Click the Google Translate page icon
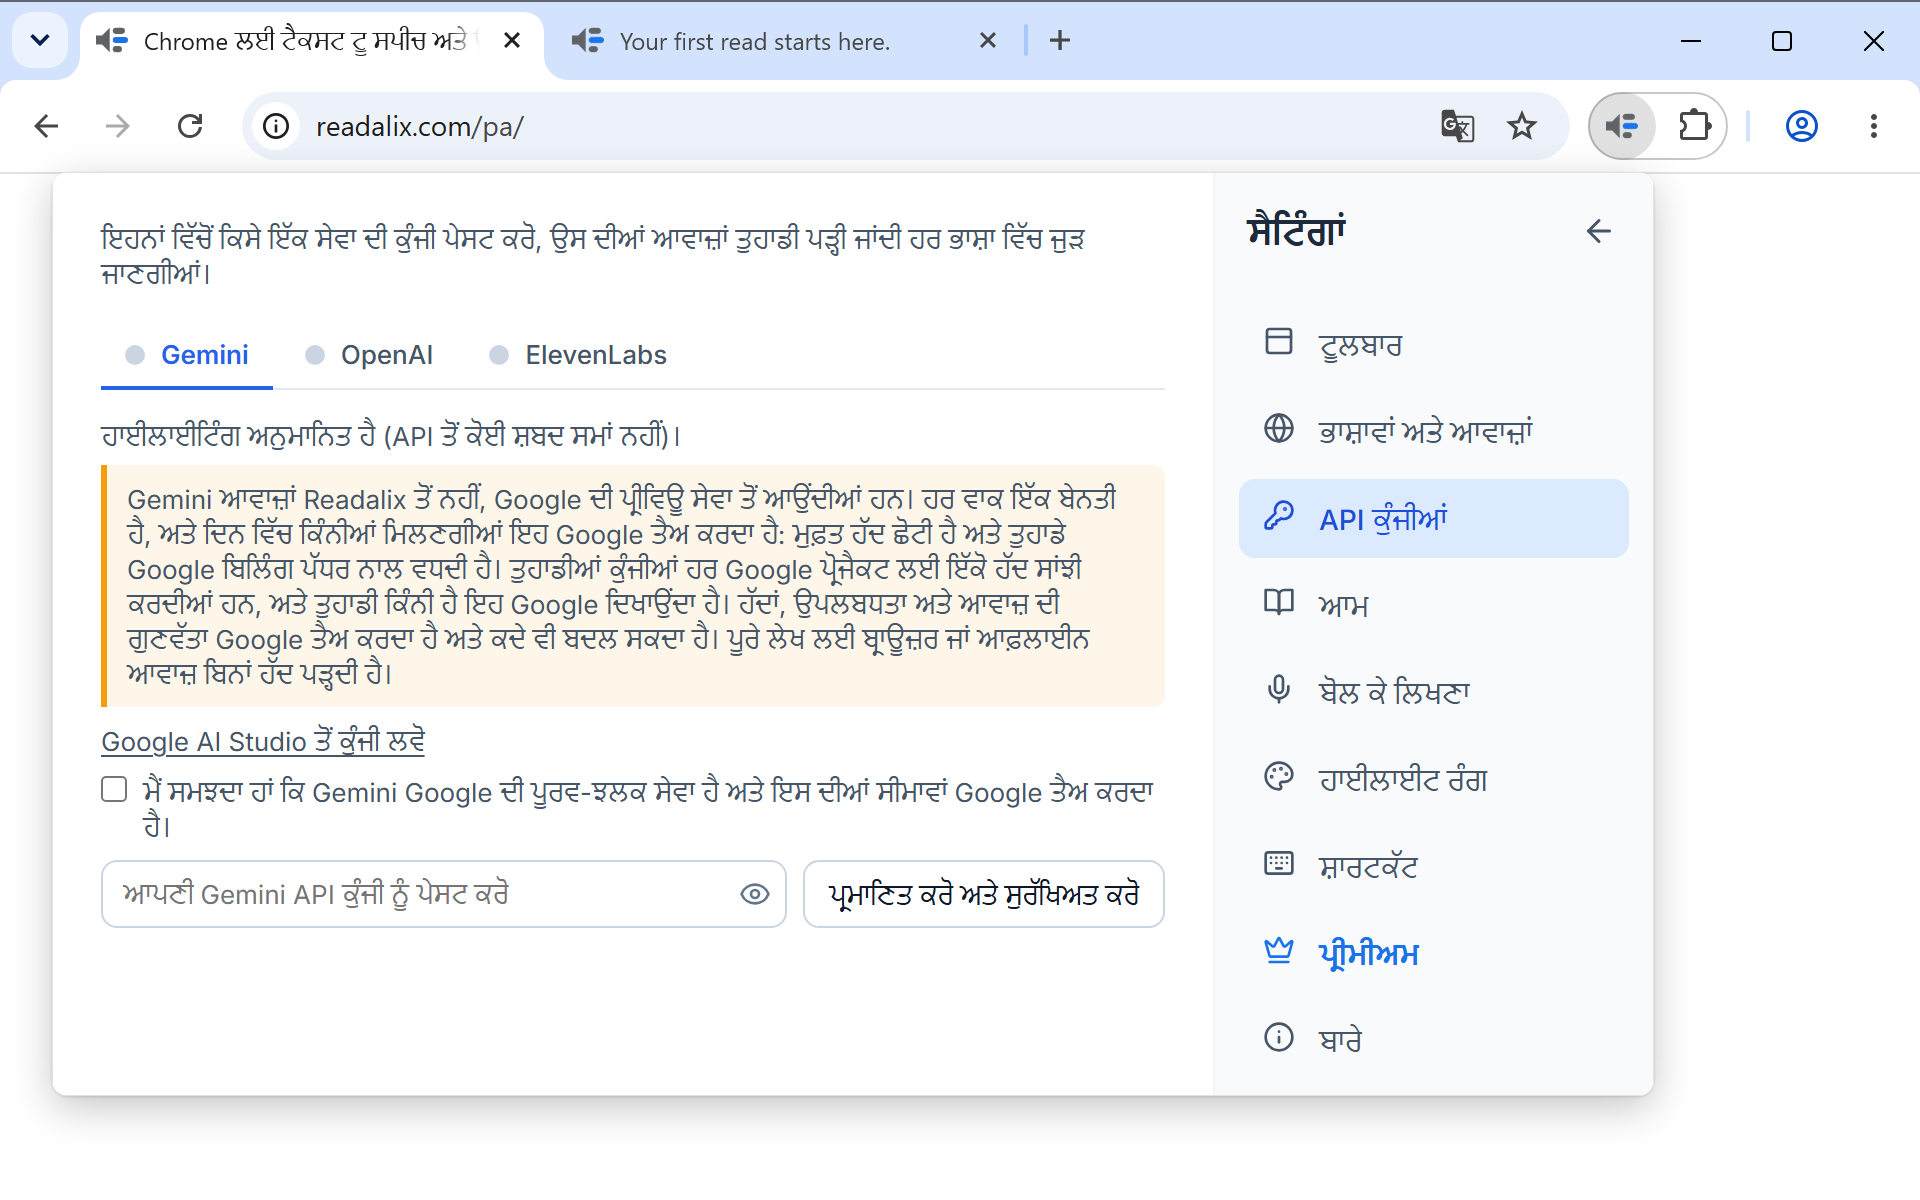 tap(1457, 126)
